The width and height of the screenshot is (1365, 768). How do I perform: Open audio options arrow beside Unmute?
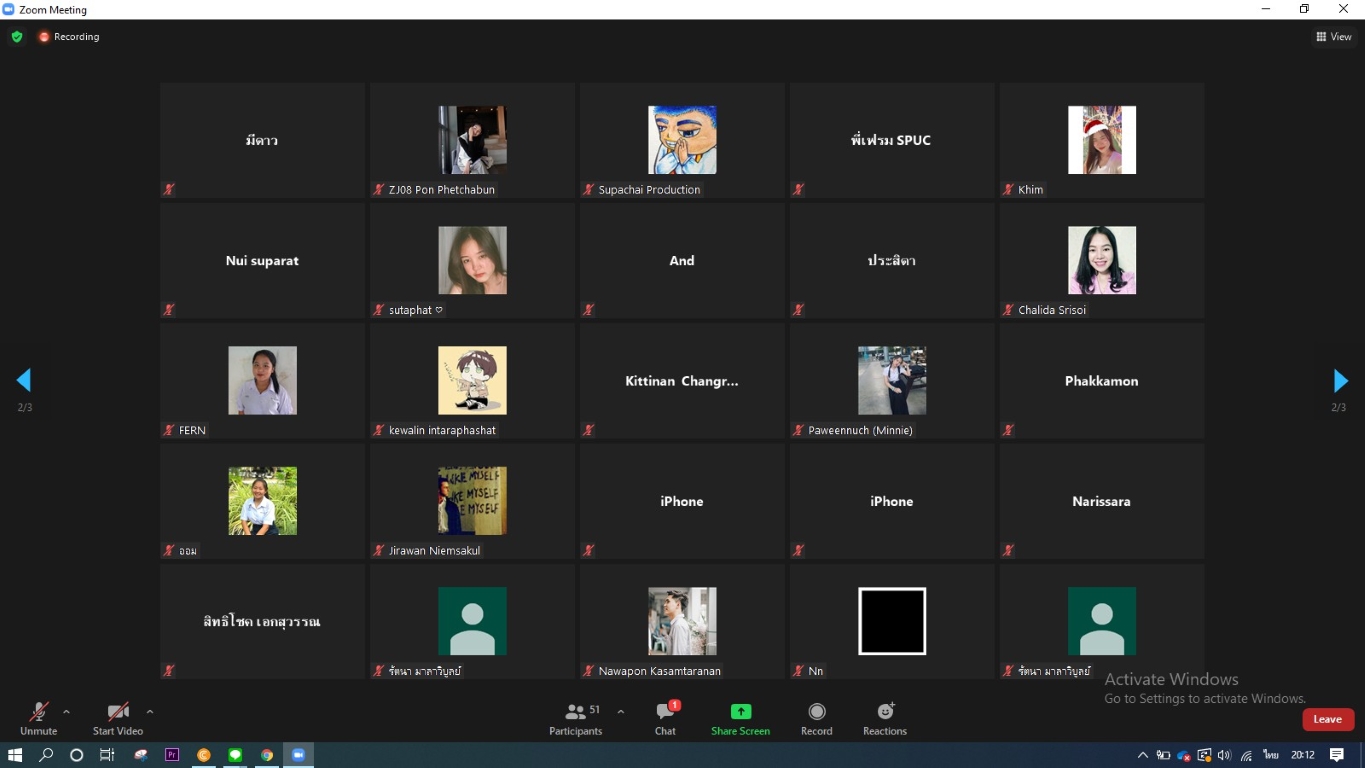[66, 712]
